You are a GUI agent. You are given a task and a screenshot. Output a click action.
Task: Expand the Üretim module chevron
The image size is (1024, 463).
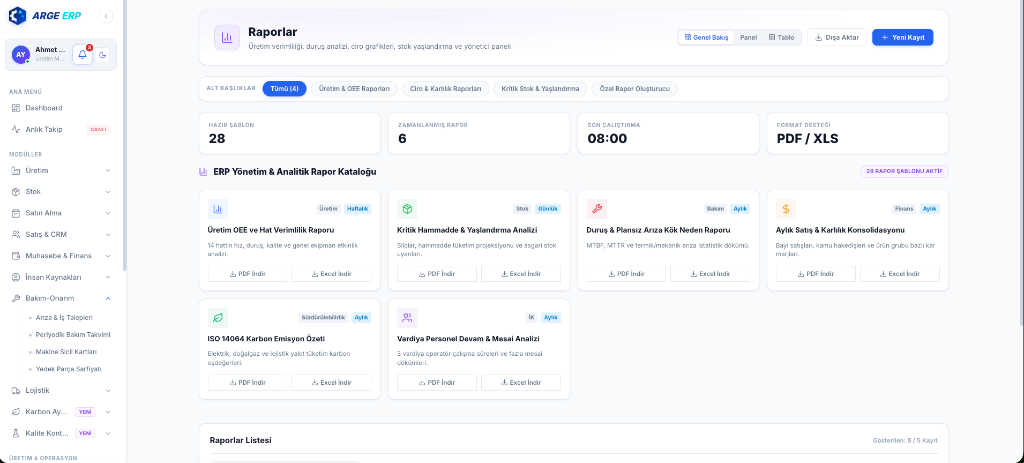tap(108, 170)
